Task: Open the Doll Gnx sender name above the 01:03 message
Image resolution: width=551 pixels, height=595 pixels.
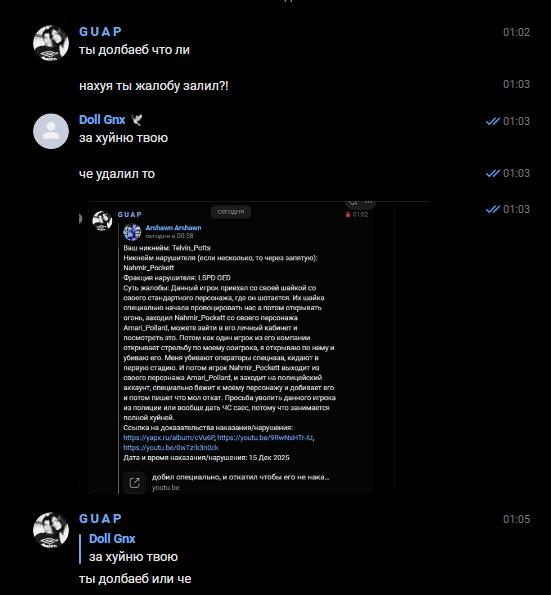Action: click(x=102, y=120)
